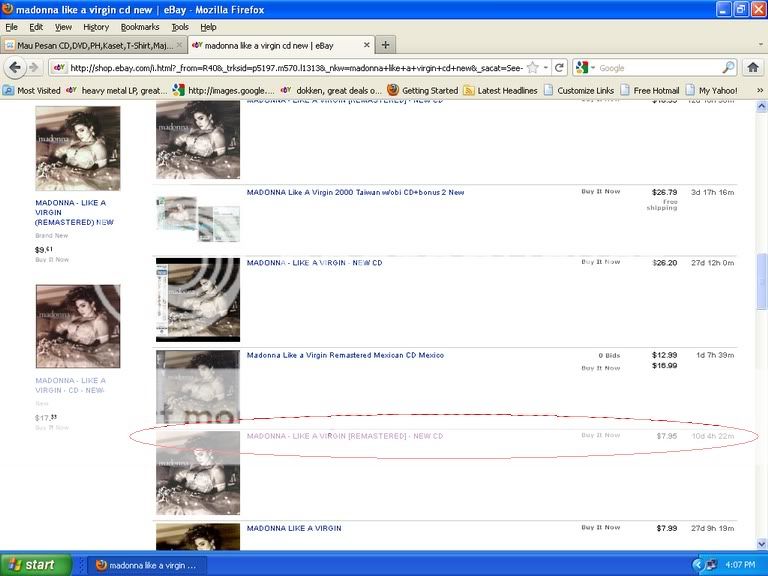Click the sidebar thumbnail above $17.33 item

(x=78, y=326)
